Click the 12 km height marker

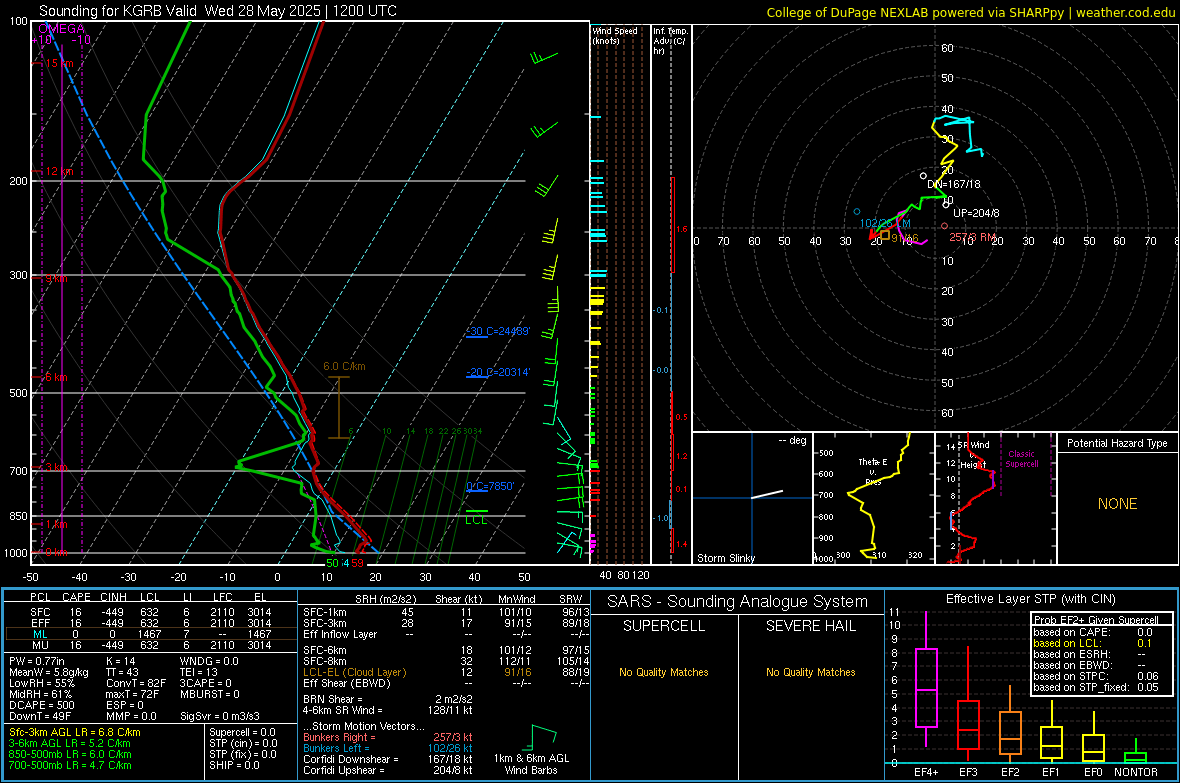pos(58,172)
